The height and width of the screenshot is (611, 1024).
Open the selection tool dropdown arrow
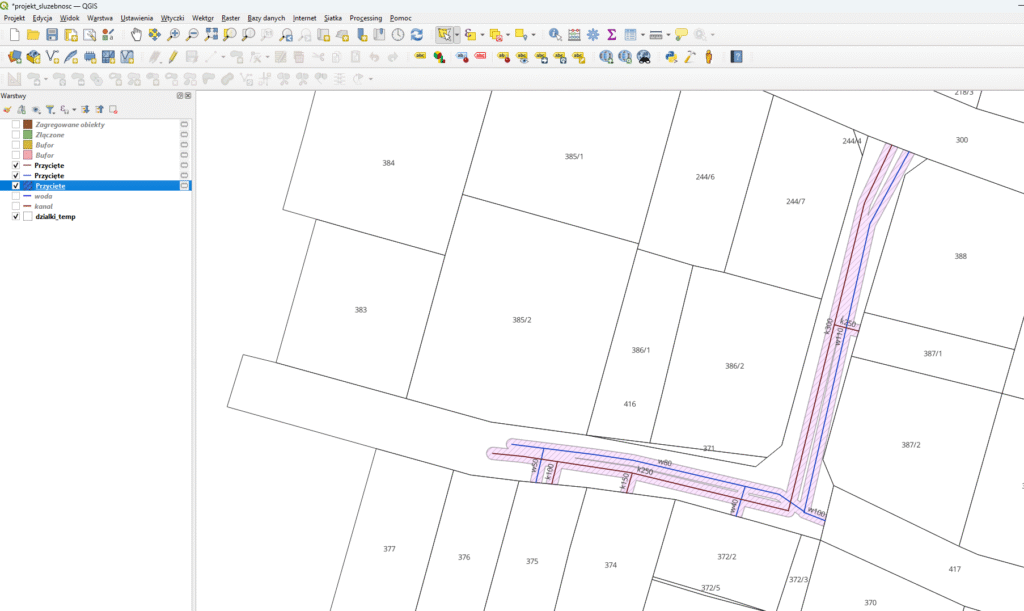click(456, 35)
